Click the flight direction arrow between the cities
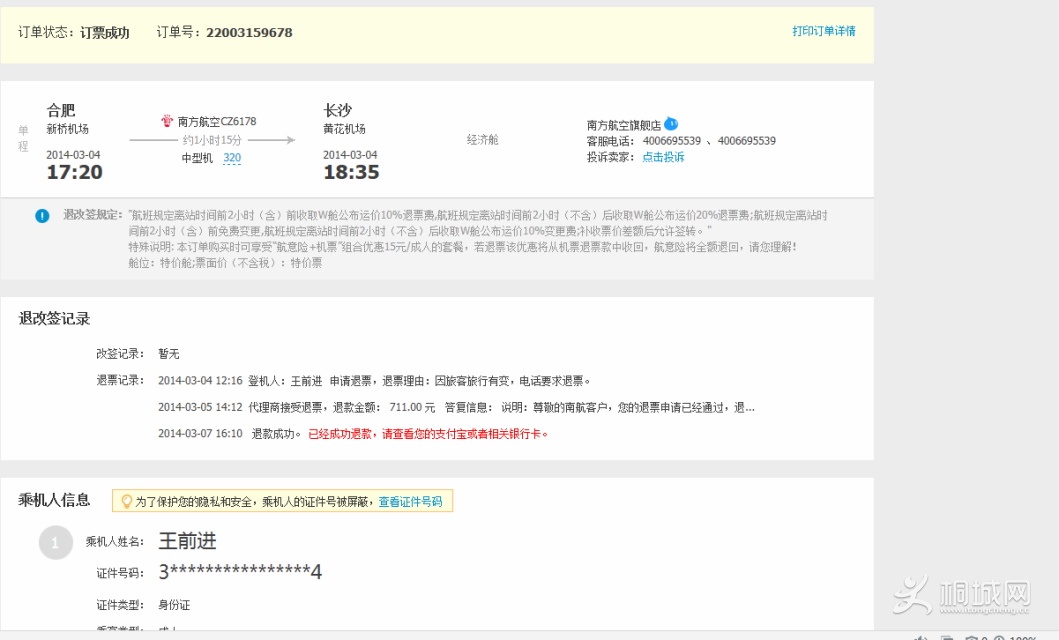This screenshot has width=1059, height=640. click(212, 140)
